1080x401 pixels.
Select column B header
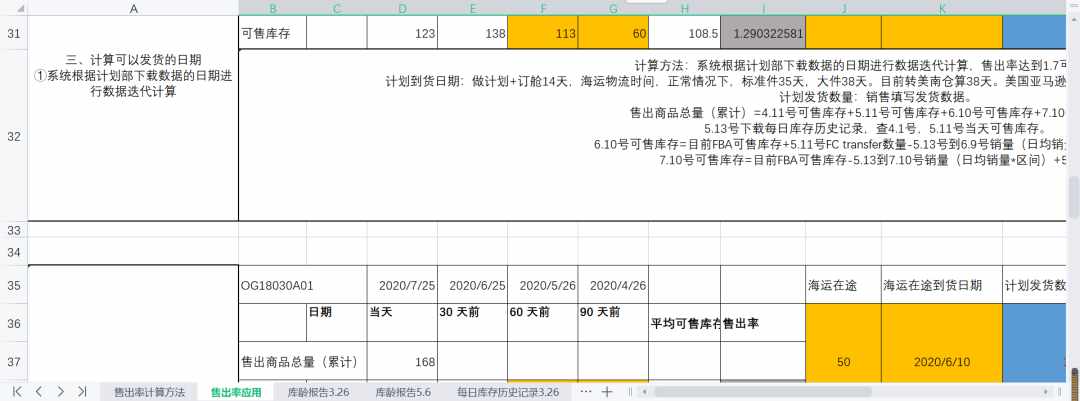click(x=273, y=8)
